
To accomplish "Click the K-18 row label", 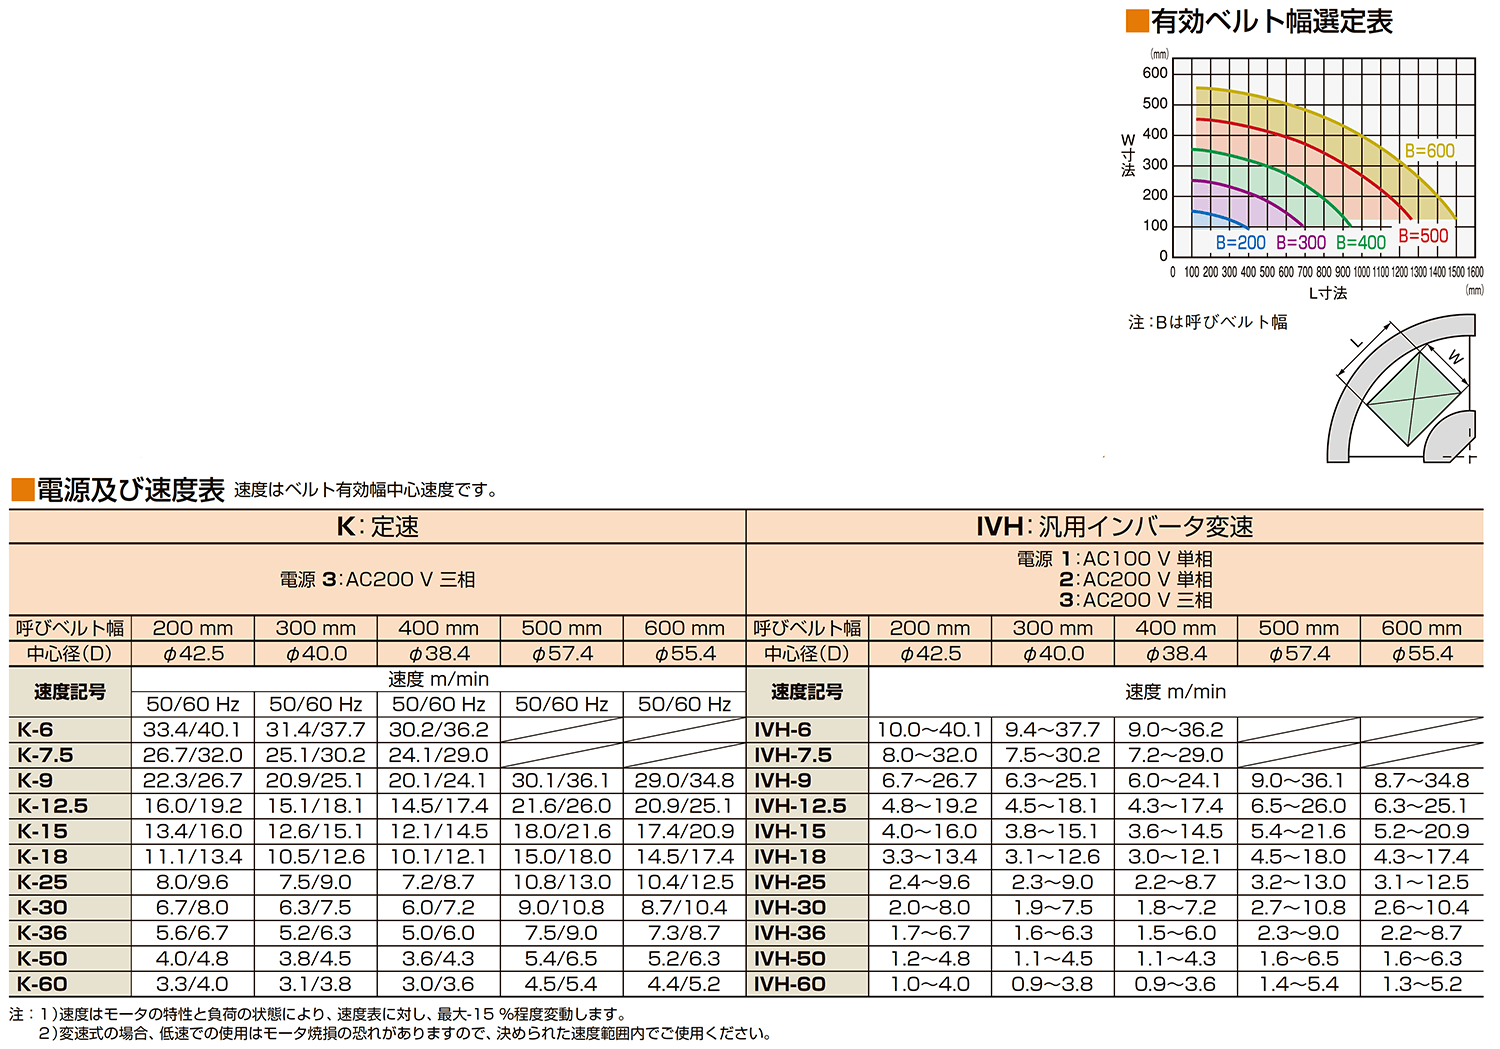I will coord(70,857).
